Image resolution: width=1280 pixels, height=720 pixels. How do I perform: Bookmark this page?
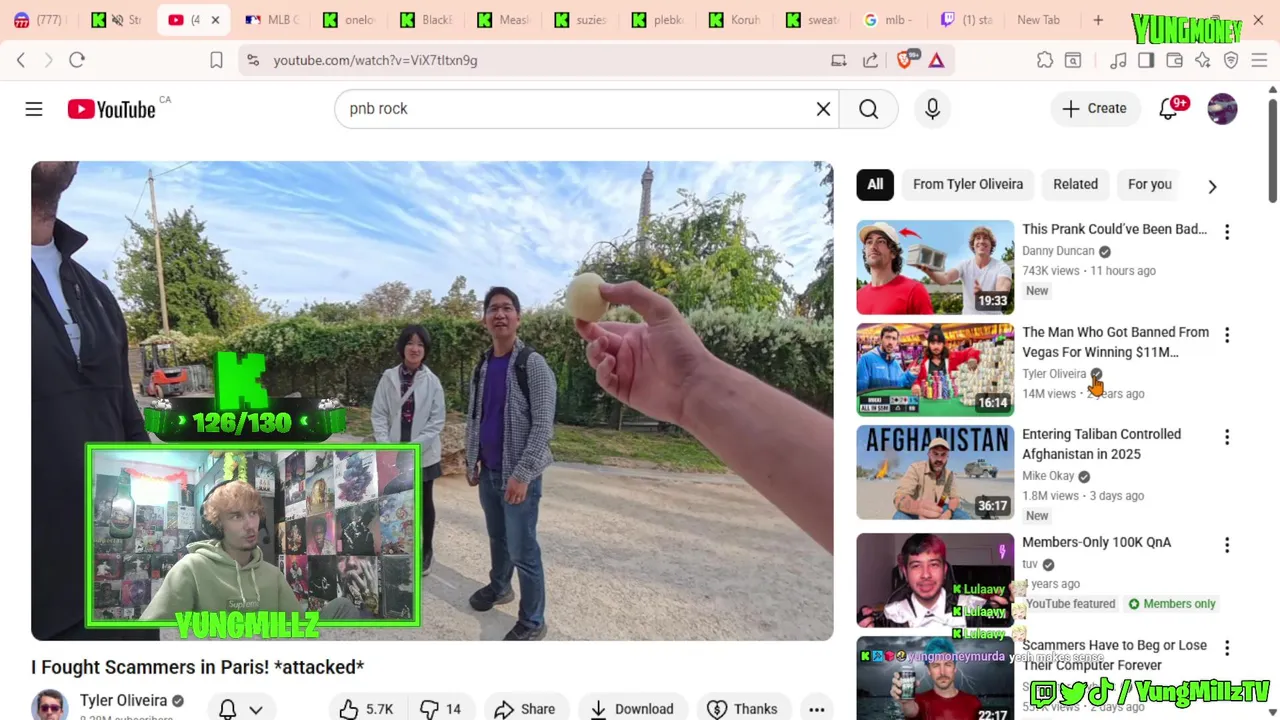click(x=216, y=60)
